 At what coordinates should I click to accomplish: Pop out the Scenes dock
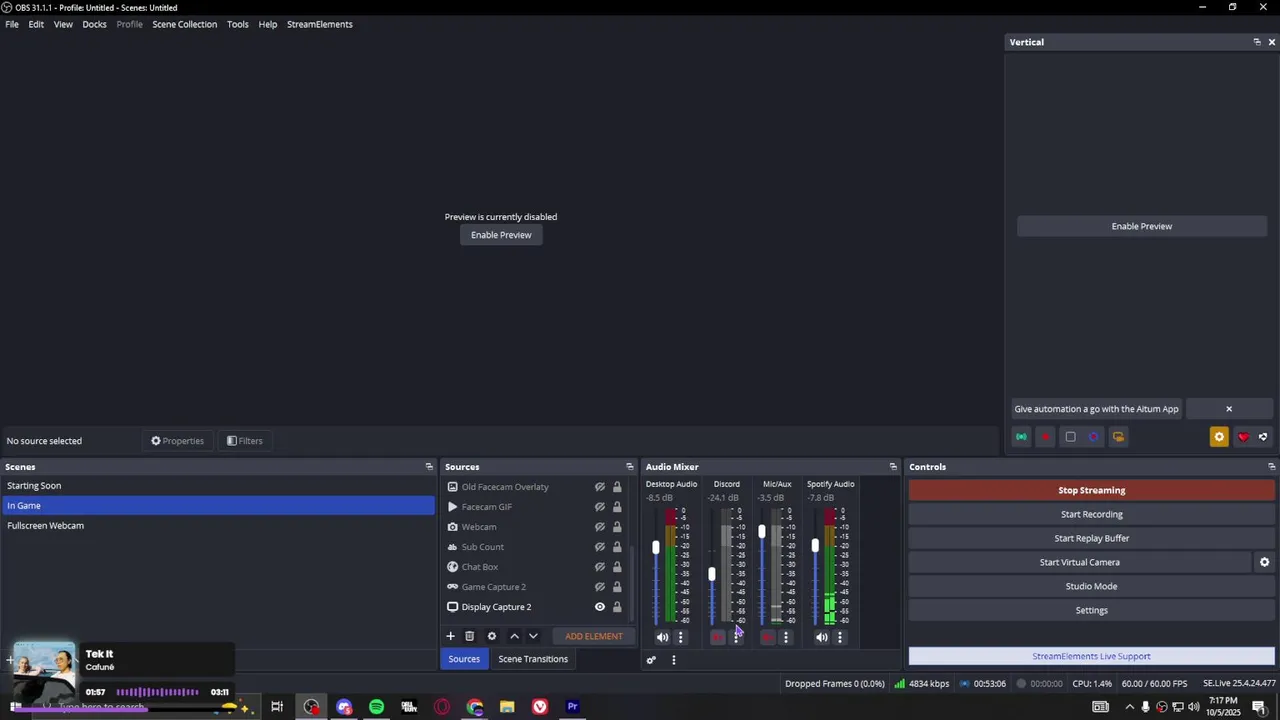pos(429,467)
